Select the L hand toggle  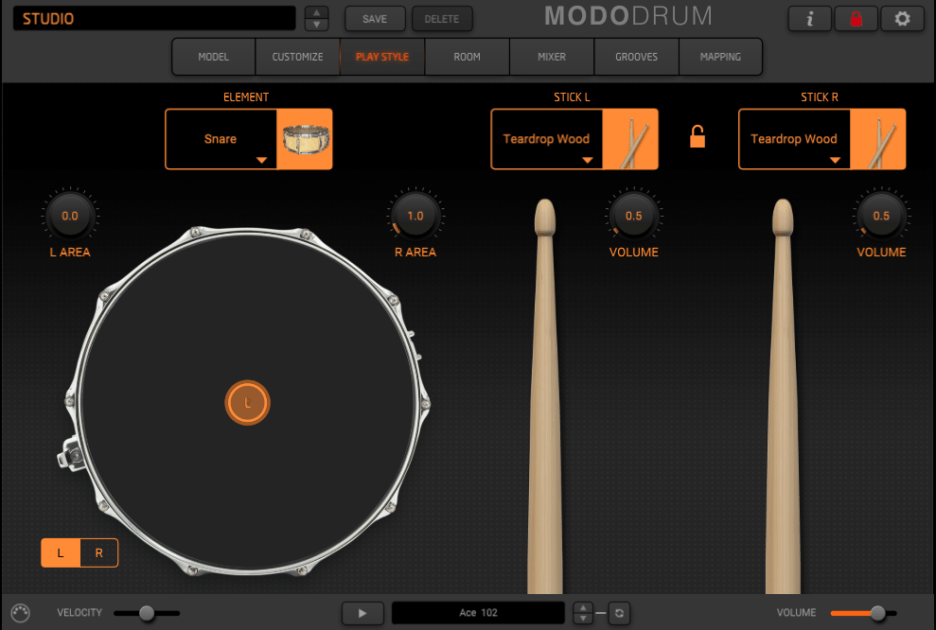pyautogui.click(x=60, y=553)
